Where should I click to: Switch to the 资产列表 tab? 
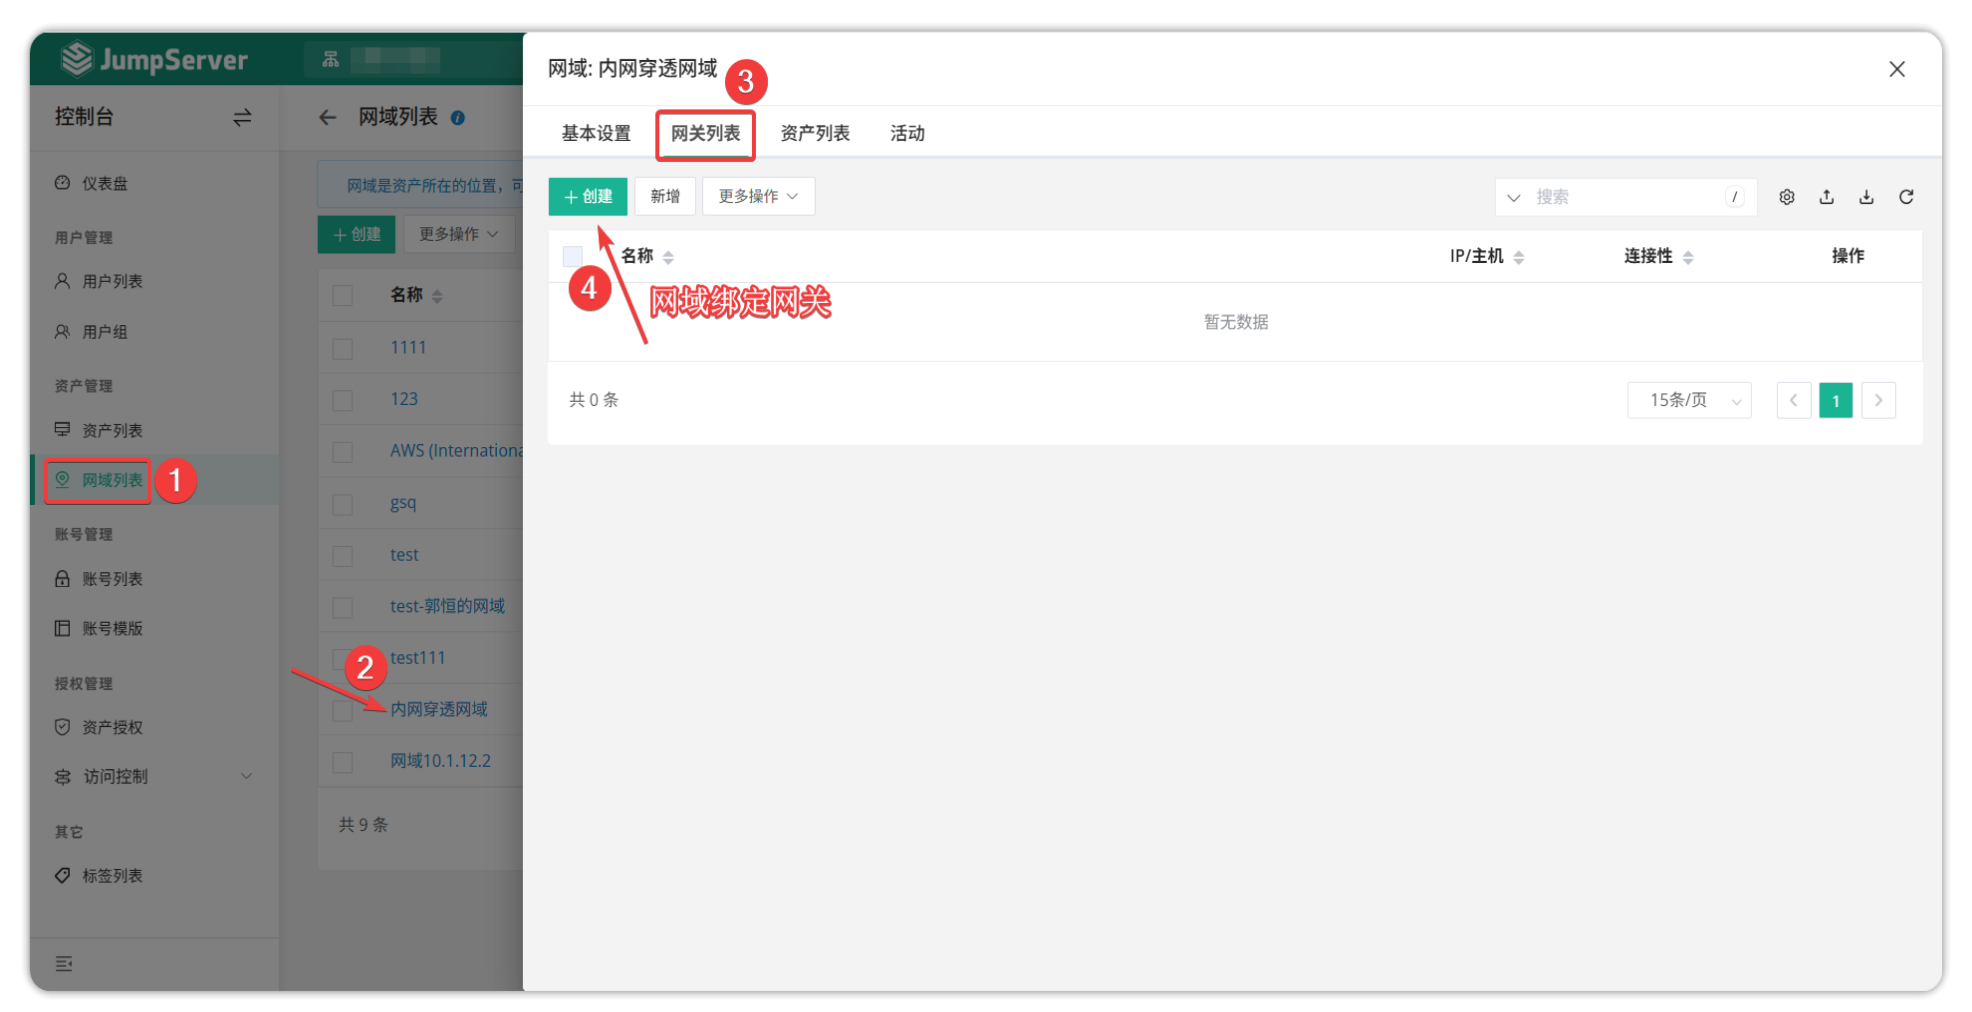point(815,134)
